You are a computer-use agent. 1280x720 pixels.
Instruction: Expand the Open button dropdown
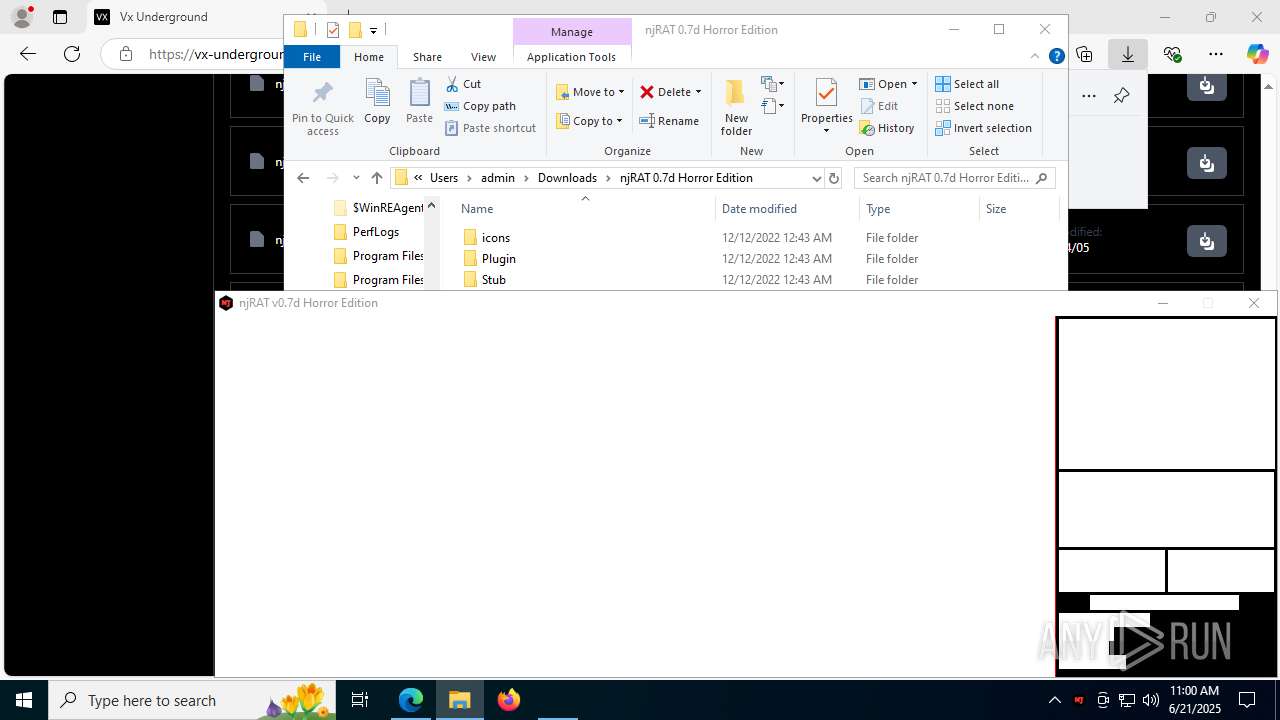(x=914, y=84)
